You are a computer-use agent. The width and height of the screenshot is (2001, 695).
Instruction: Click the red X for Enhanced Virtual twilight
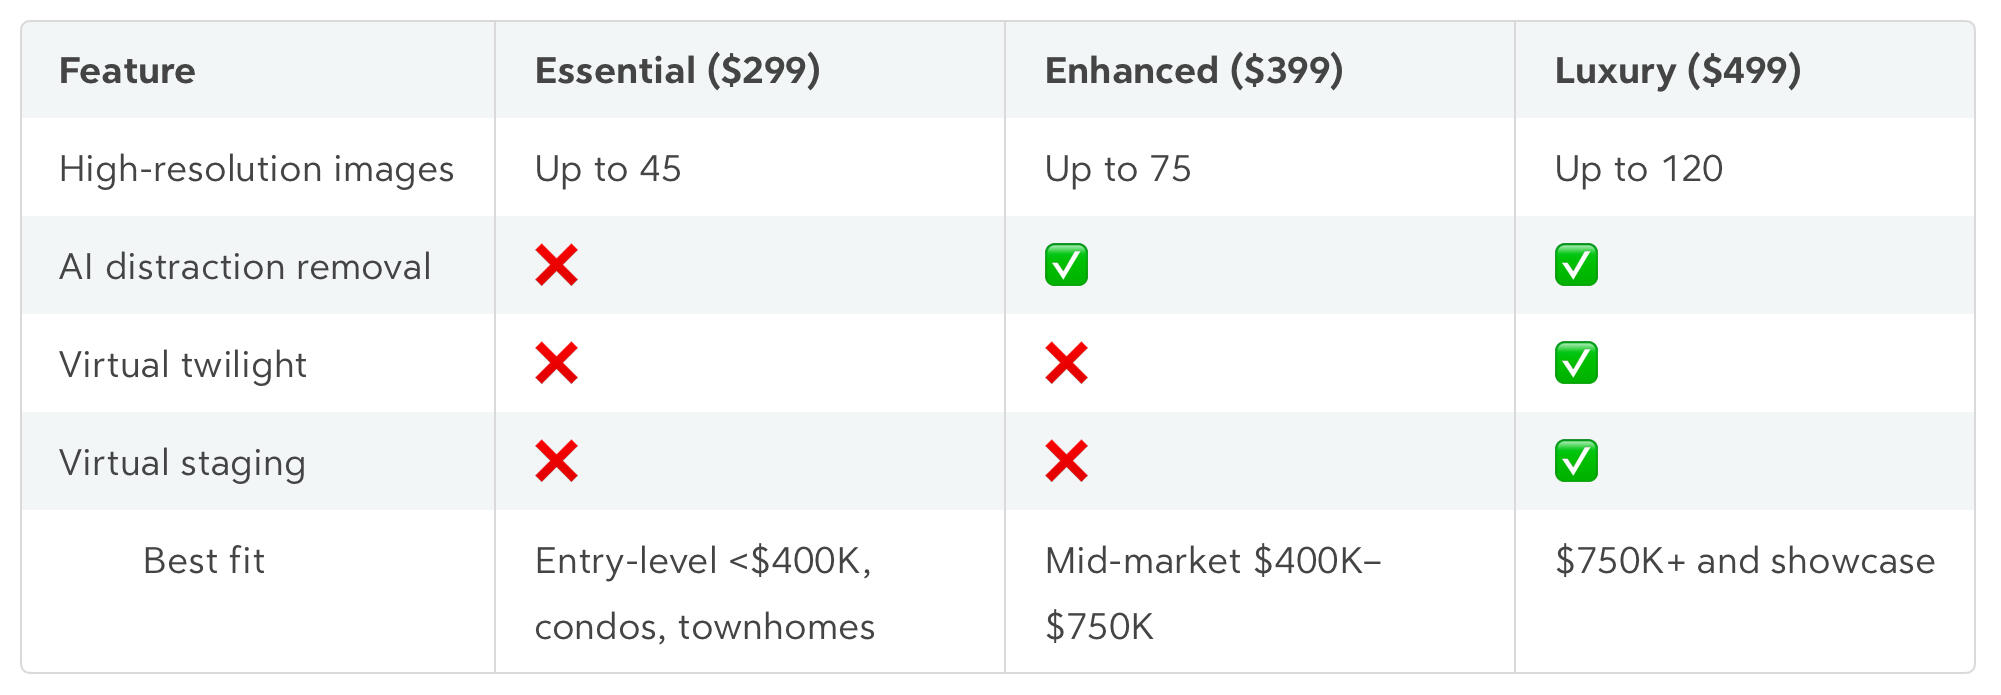pos(1066,364)
